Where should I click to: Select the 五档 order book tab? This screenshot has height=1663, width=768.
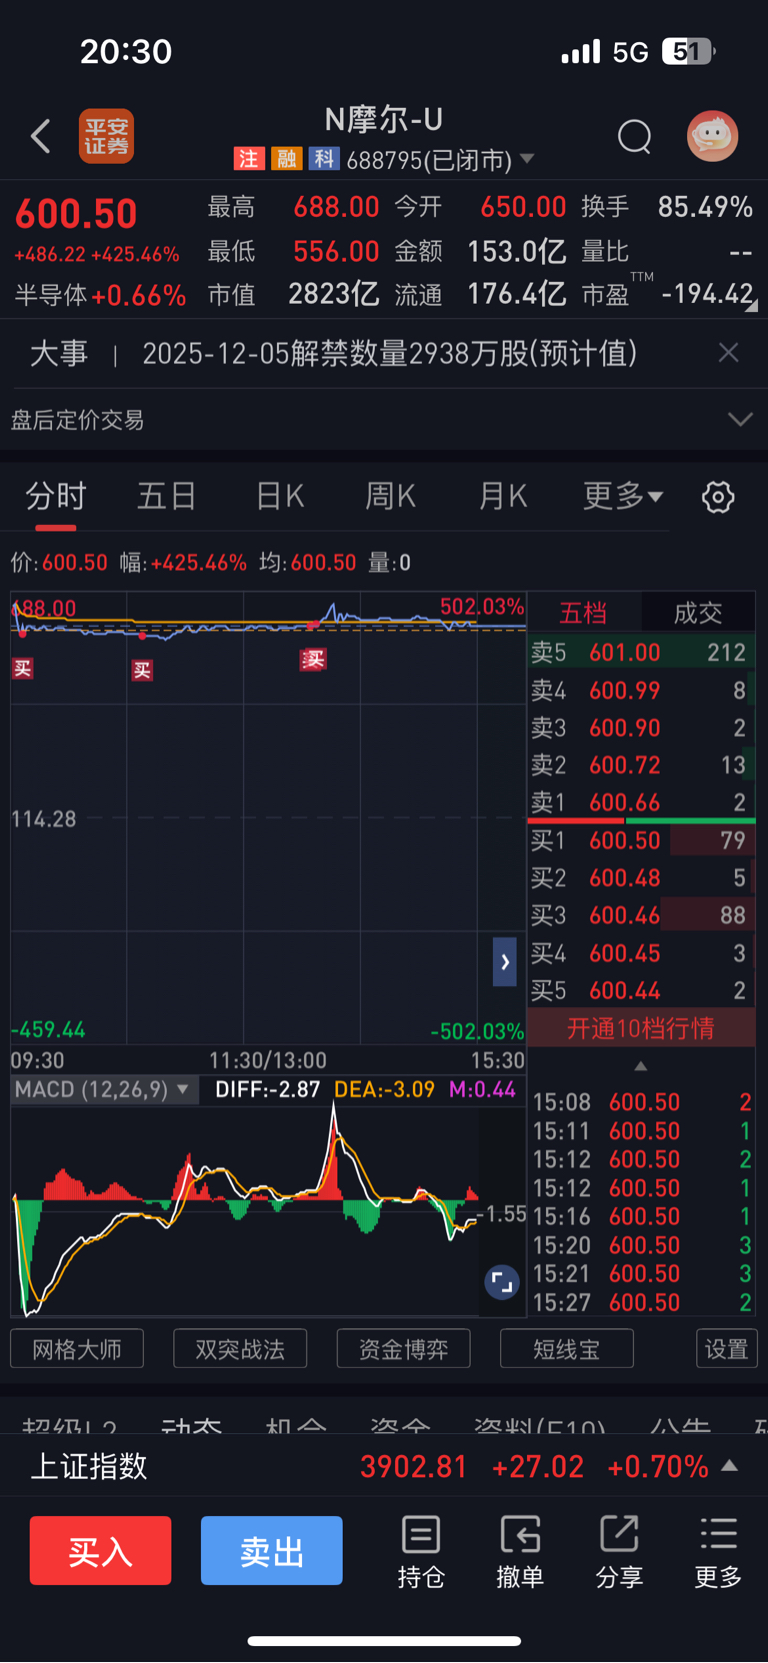[583, 613]
